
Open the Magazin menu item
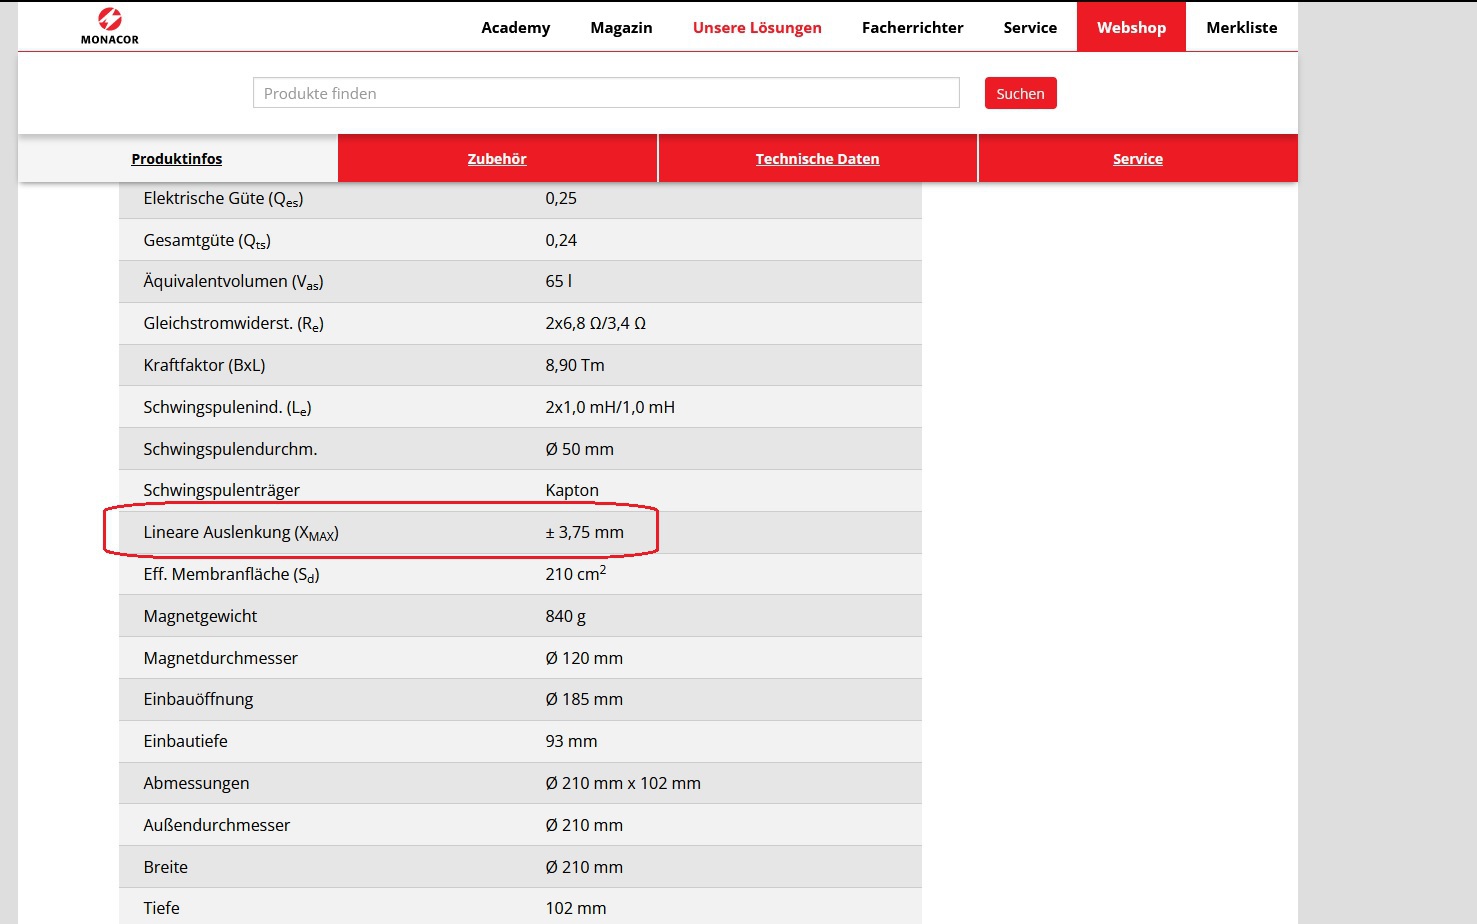coord(621,27)
